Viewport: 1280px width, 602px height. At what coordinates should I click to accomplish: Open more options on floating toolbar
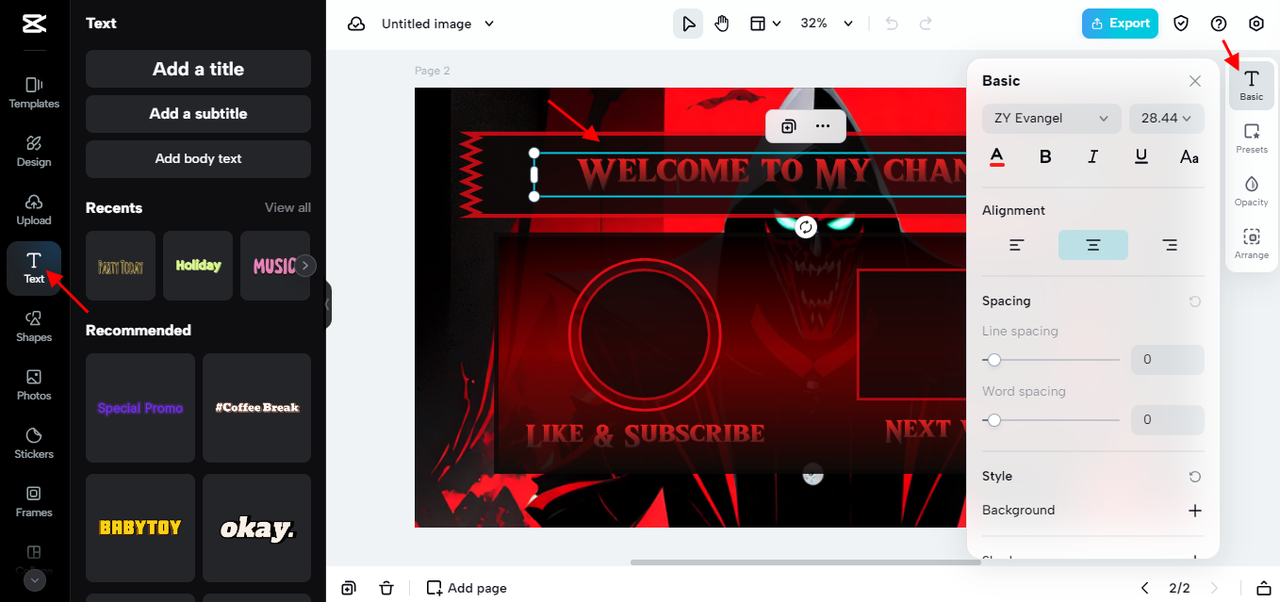point(822,126)
